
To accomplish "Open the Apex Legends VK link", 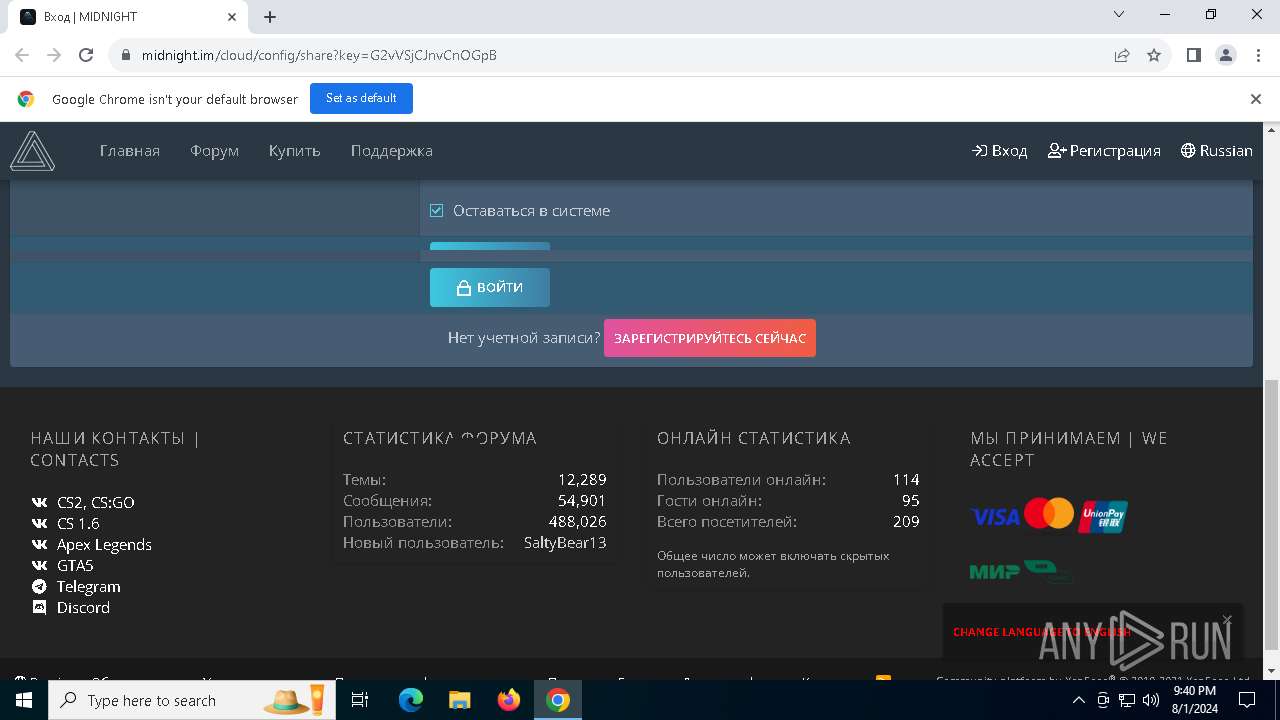I will click(104, 545).
